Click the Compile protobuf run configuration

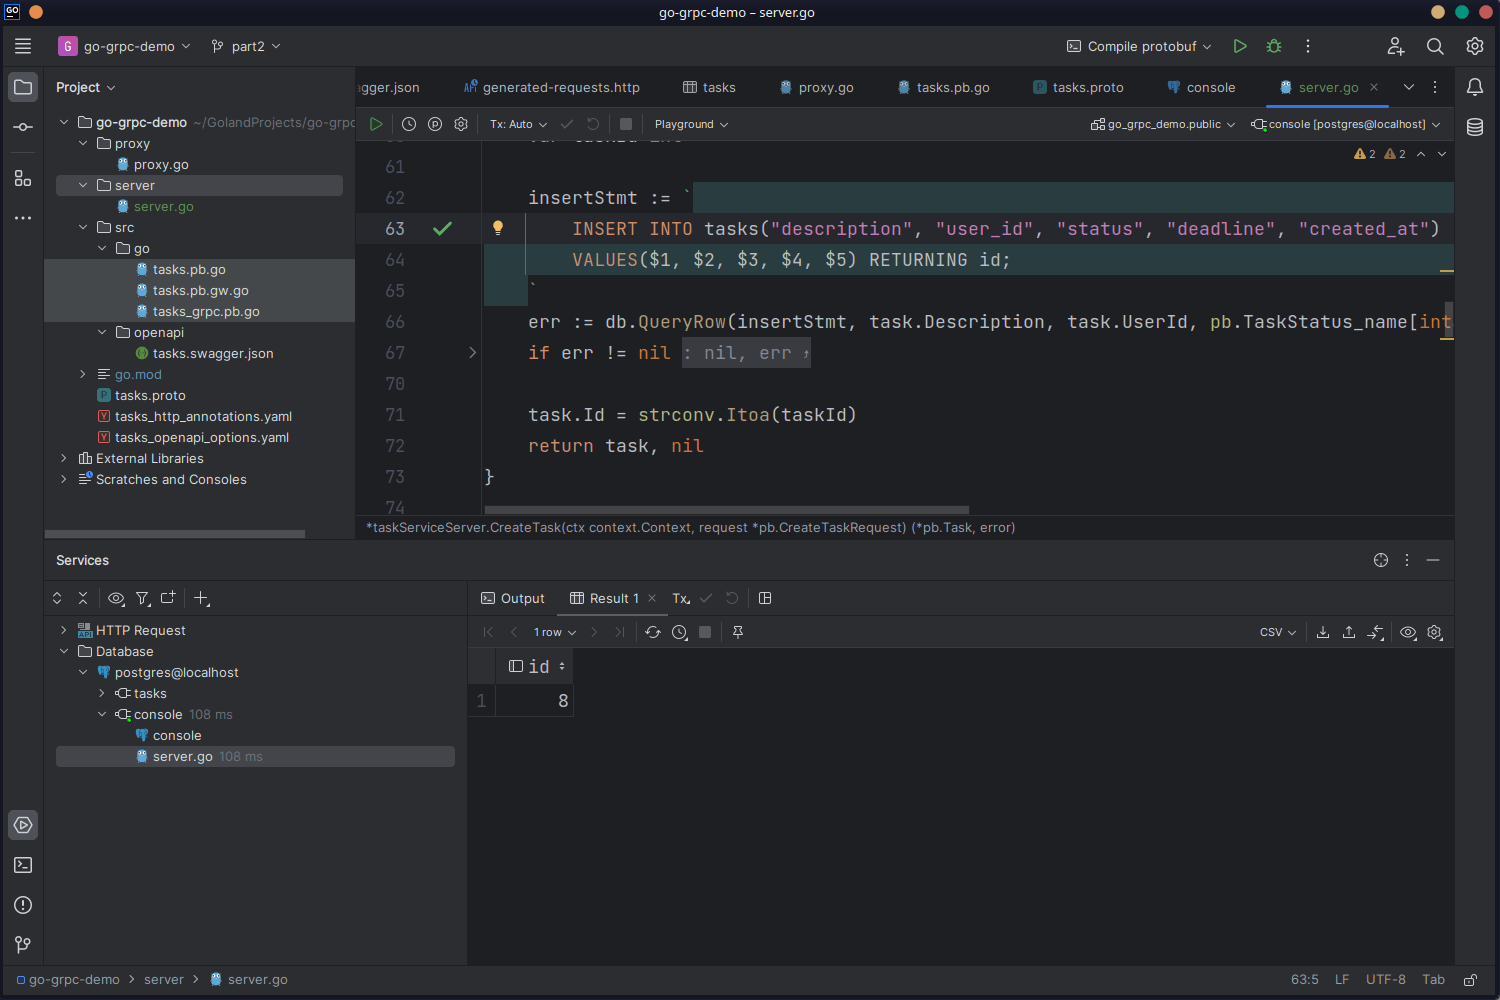point(1139,46)
